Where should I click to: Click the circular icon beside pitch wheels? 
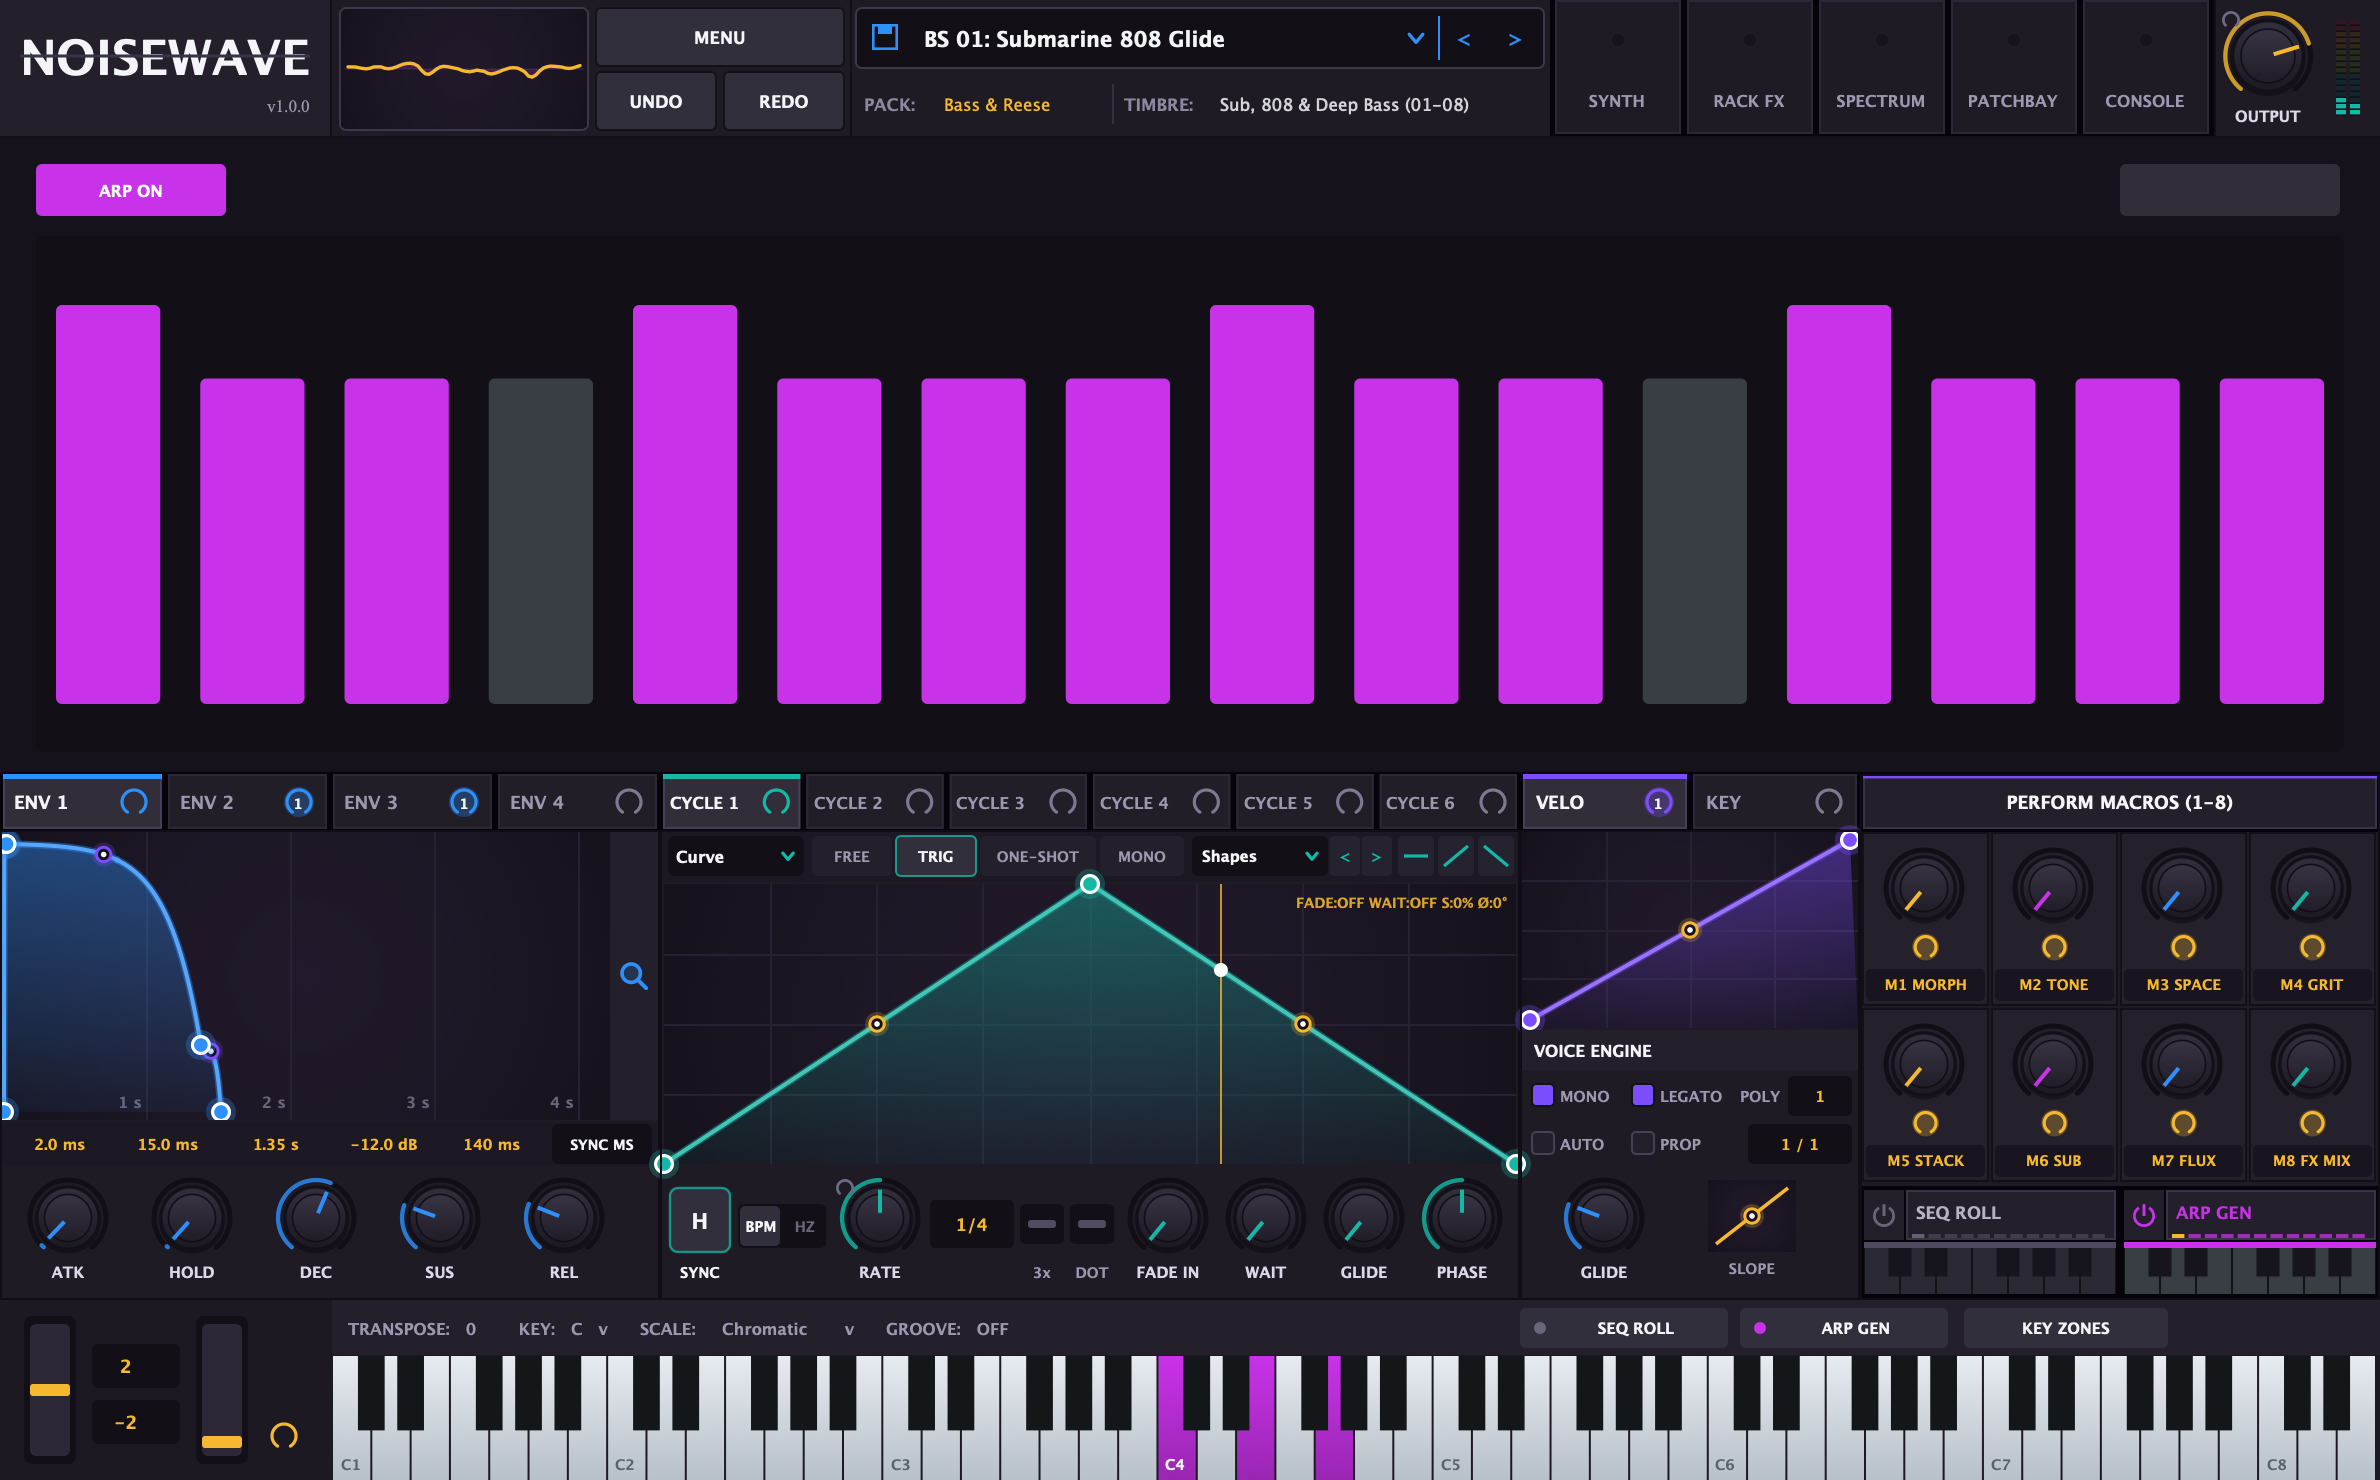point(284,1436)
